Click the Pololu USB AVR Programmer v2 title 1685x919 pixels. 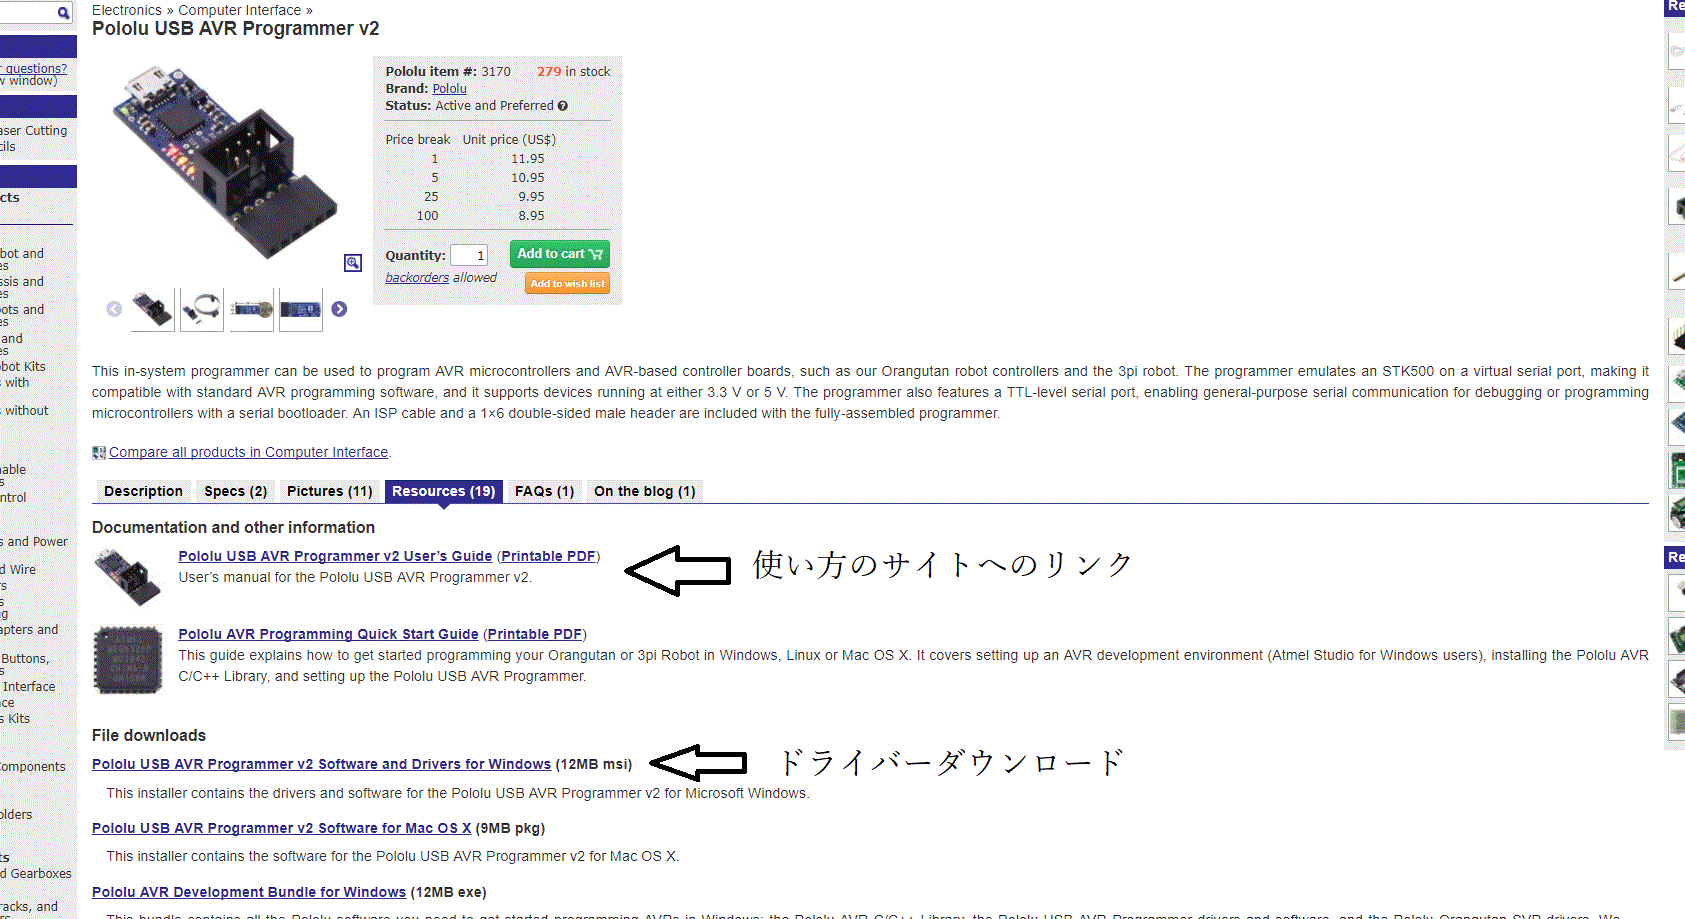236,29
